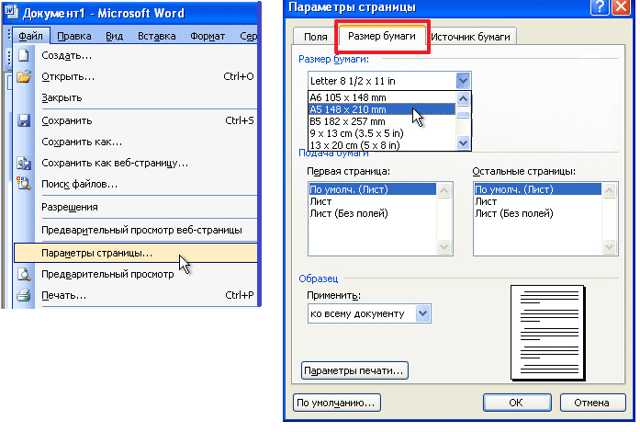Image resolution: width=640 pixels, height=432 pixels.
Task: Select По умолч. (Лист) under Первая страница
Action: coord(372,189)
